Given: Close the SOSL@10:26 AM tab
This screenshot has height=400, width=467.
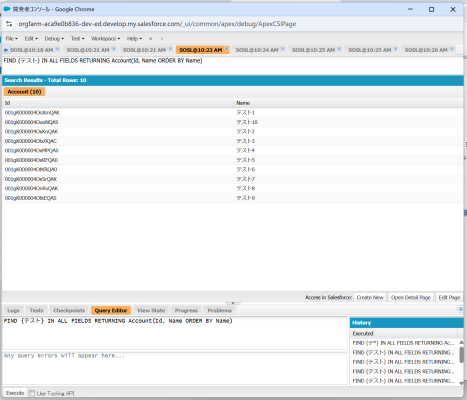Looking at the screenshot, I should point(452,49).
